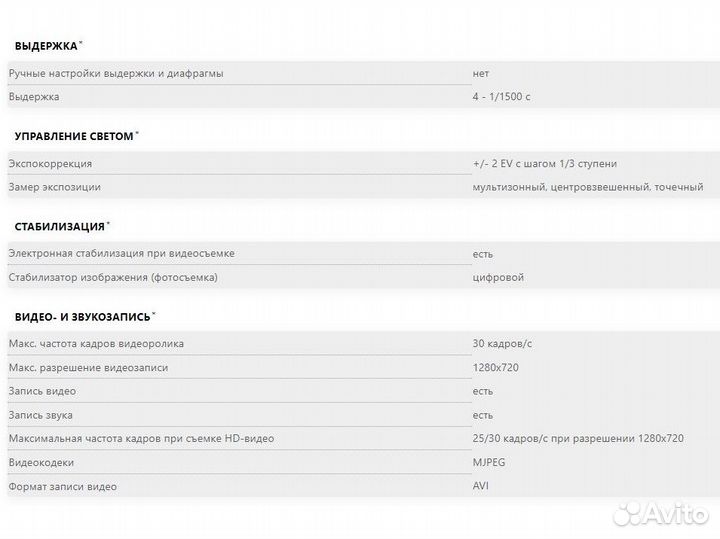This screenshot has width=720, height=539.
Task: Click the цифровой stabilizer value
Action: (x=498, y=277)
